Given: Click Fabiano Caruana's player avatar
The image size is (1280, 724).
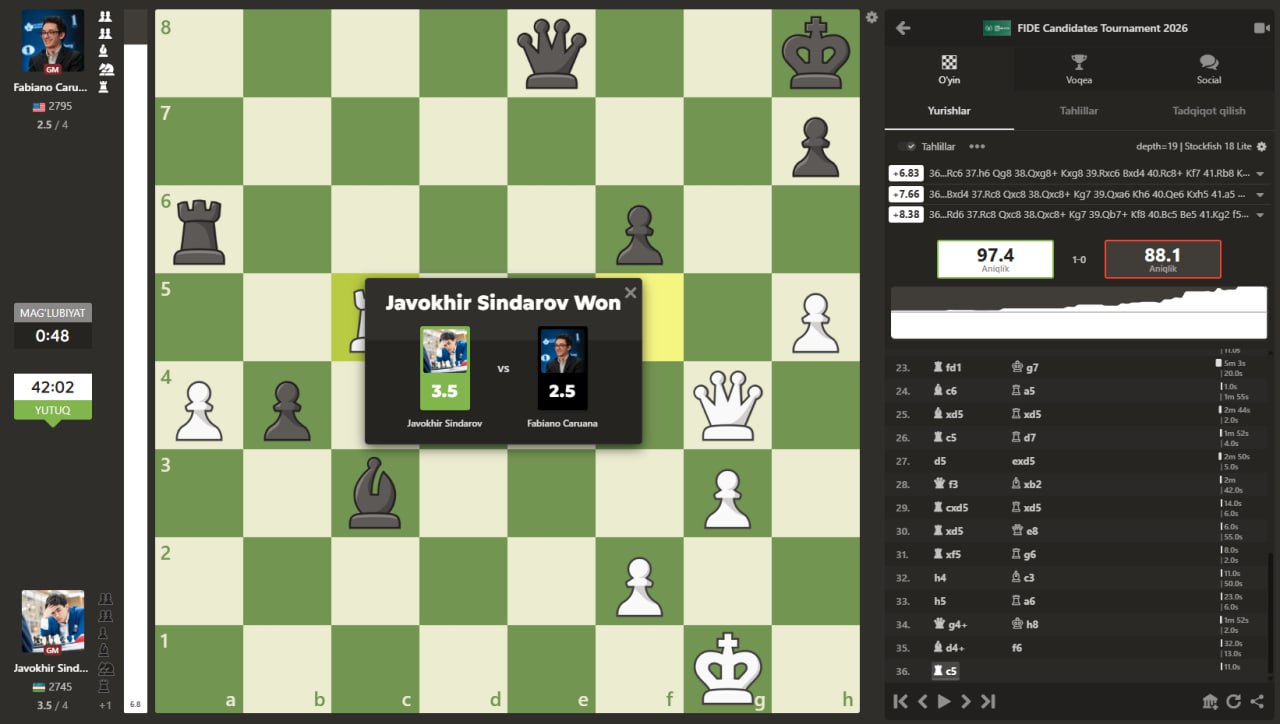Looking at the screenshot, I should [52, 42].
